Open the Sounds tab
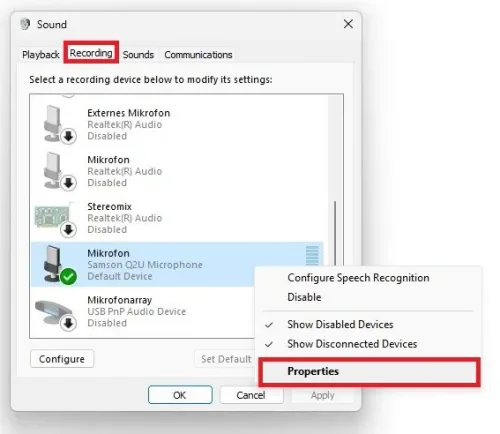 (138, 54)
